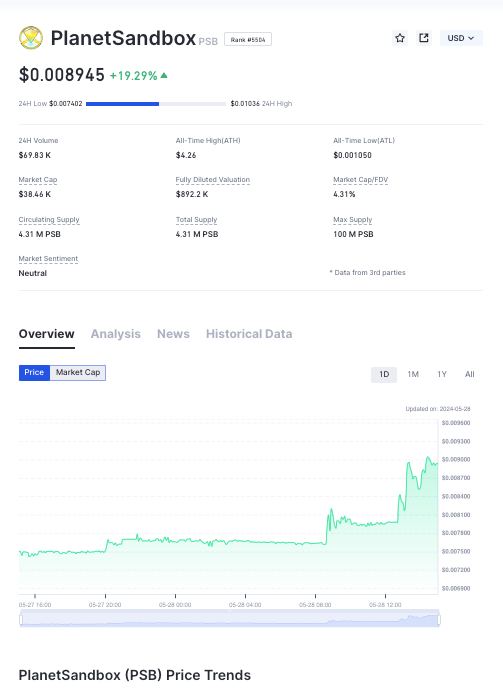Add PlanetSandbox to favorites with the star icon

click(400, 38)
